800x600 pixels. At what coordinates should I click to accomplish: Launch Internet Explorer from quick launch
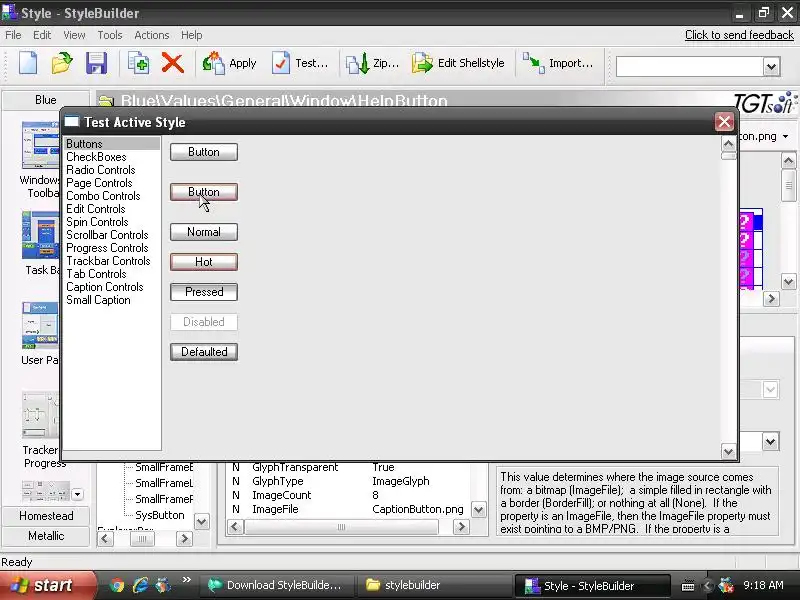click(x=140, y=585)
